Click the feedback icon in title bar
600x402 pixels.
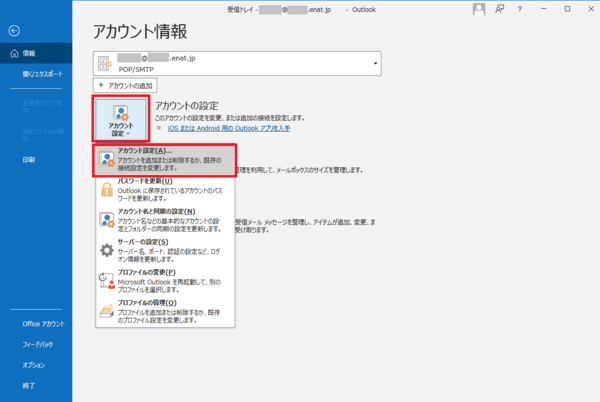[499, 9]
